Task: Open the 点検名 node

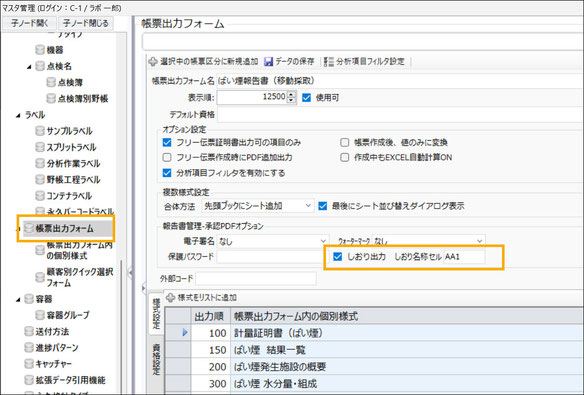Action: click(59, 66)
